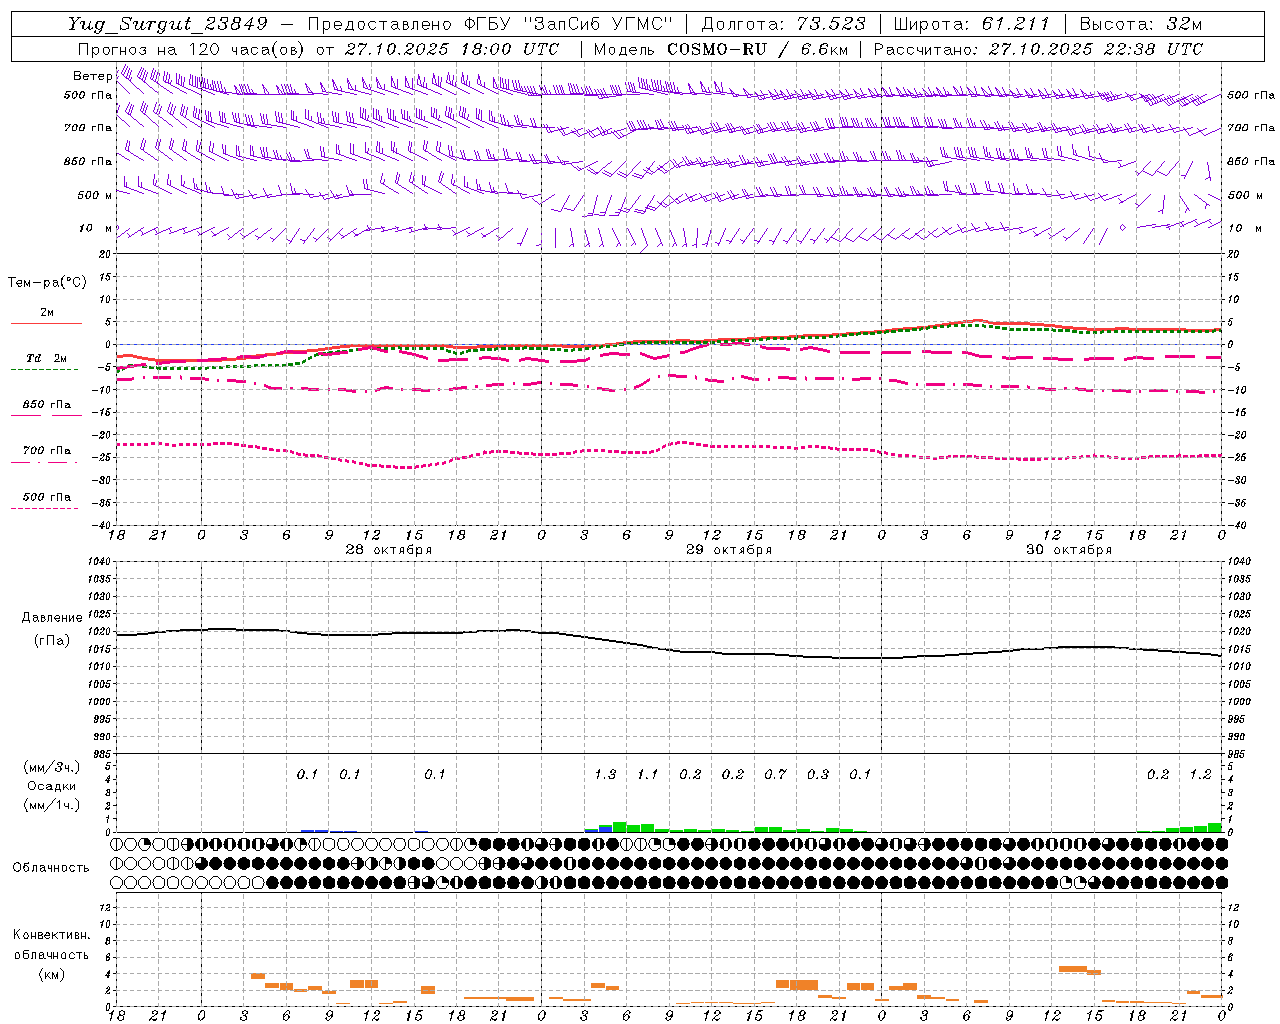The image size is (1280, 1024).
Task: Select the provider text ФГБУ "ЗапСиб УГМС"
Action: [x=569, y=24]
